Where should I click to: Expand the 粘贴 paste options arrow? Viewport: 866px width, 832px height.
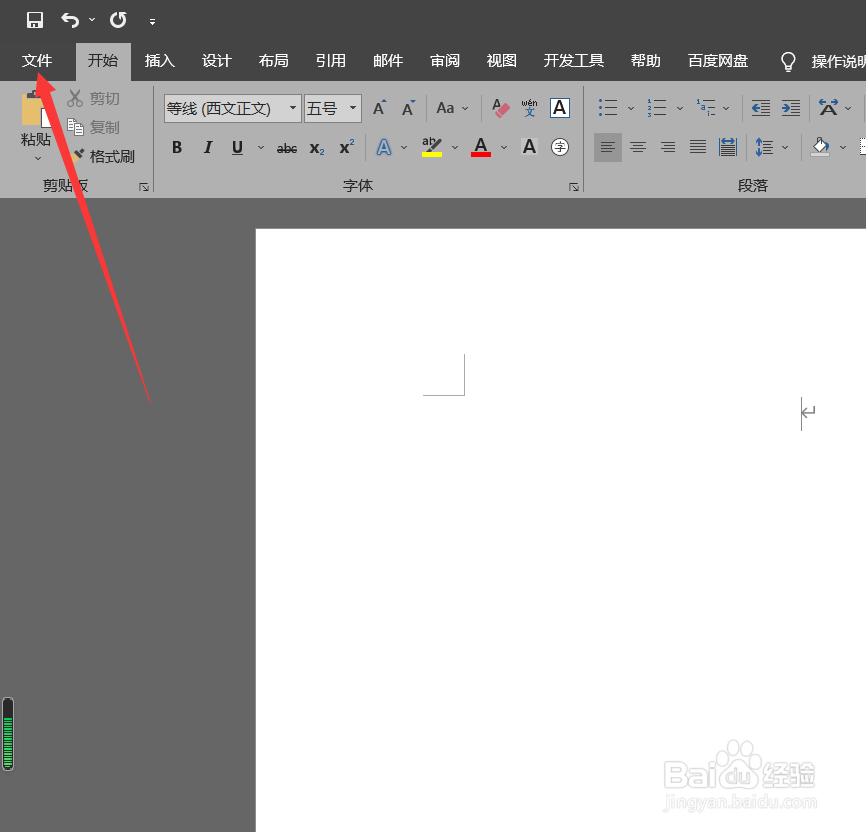click(x=38, y=159)
